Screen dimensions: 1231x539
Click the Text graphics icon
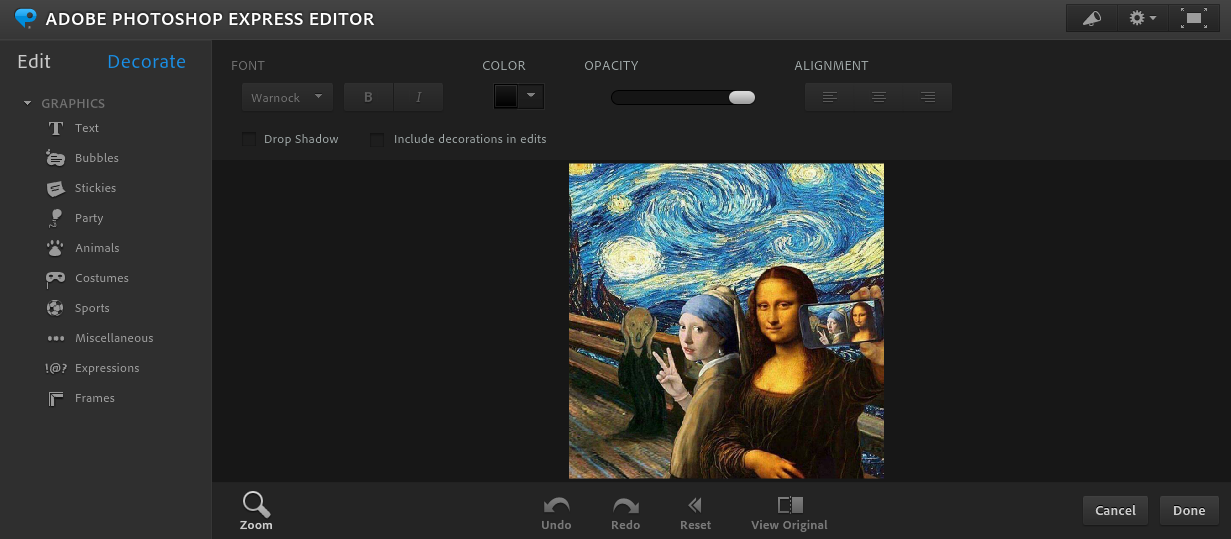56,128
